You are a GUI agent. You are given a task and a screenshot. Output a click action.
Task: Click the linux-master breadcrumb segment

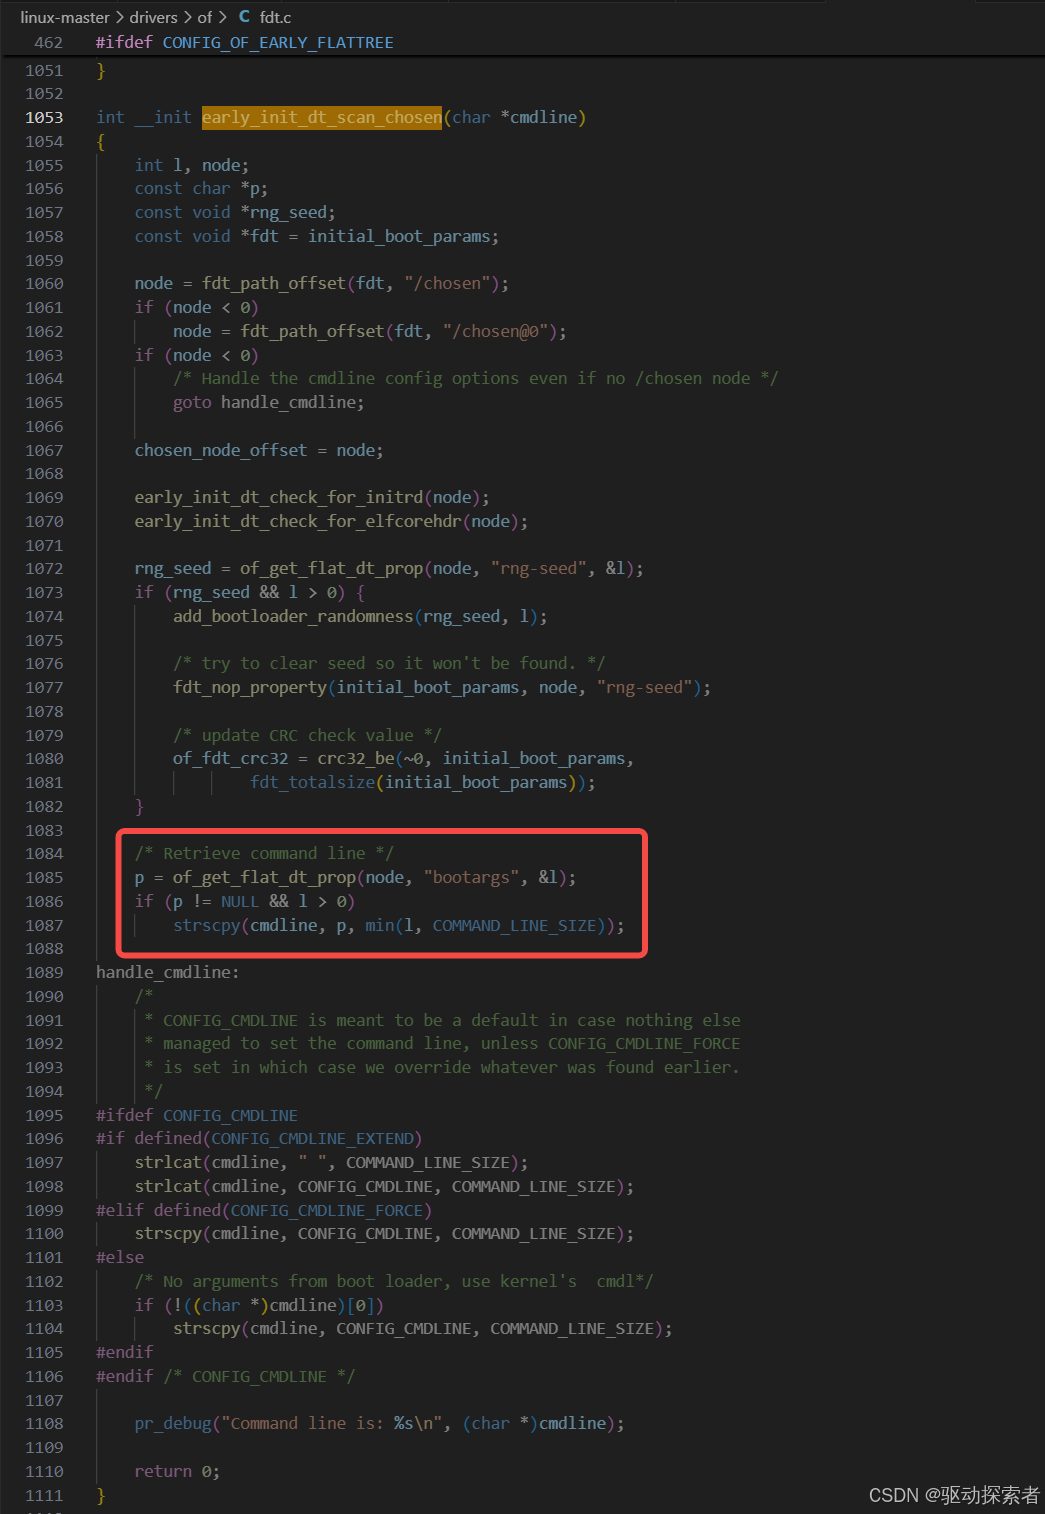coord(65,17)
